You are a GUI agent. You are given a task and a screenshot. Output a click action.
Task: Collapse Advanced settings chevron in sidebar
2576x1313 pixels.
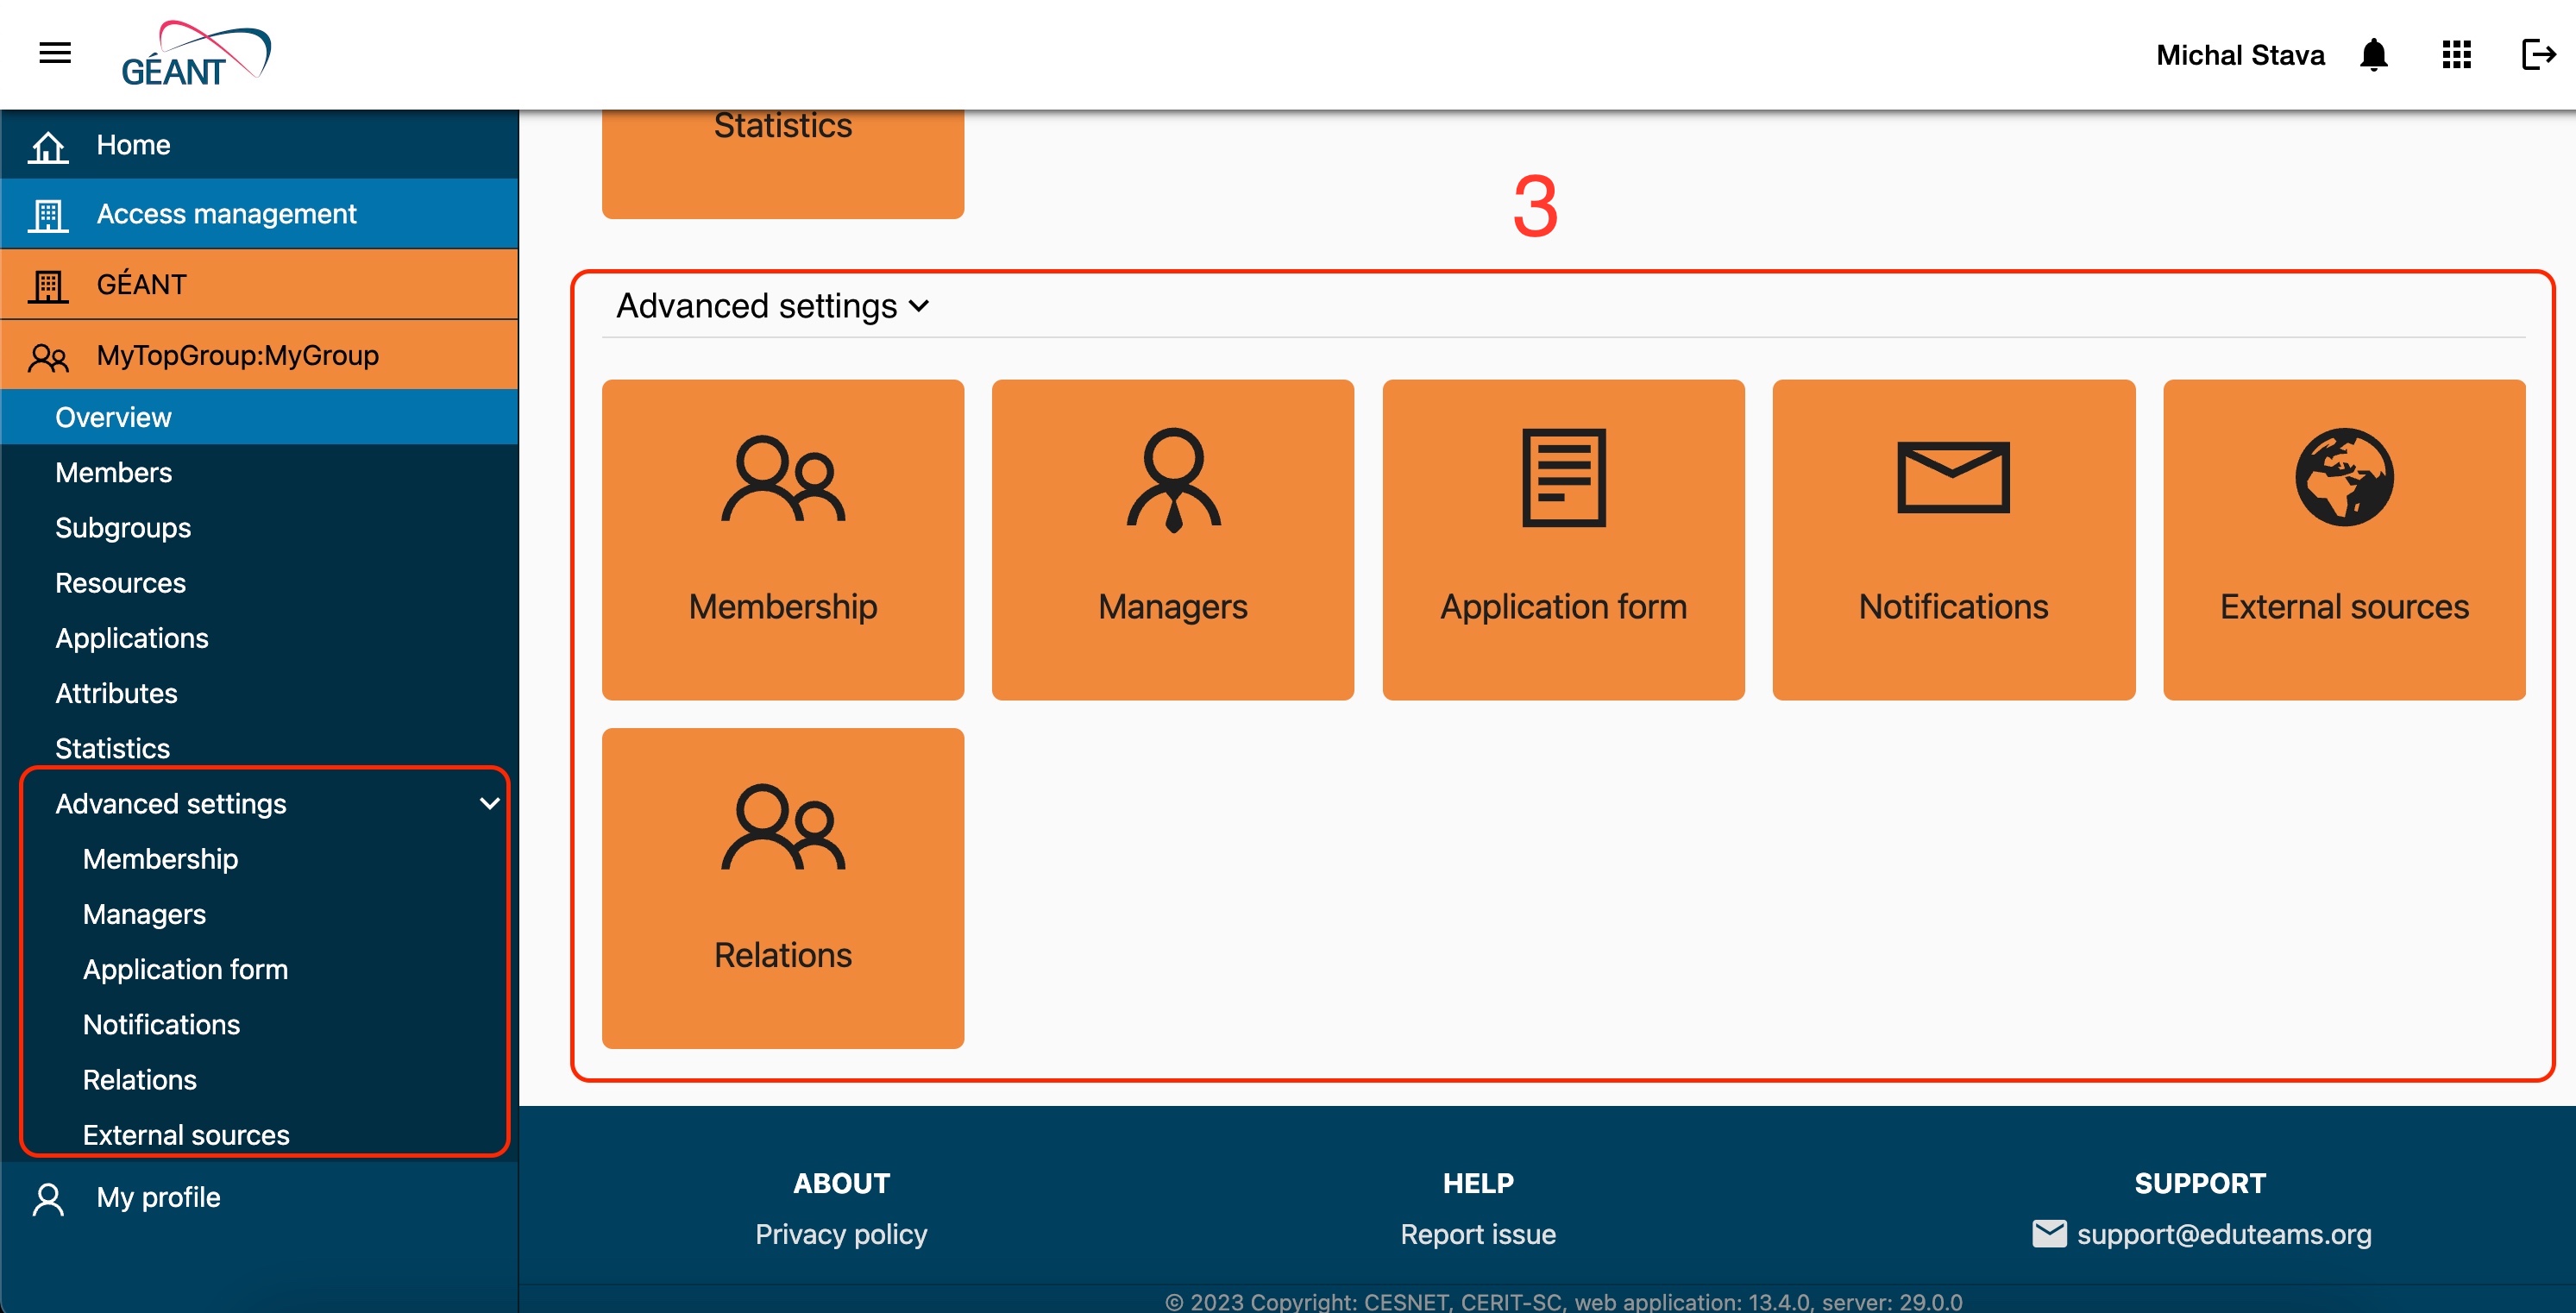click(489, 803)
